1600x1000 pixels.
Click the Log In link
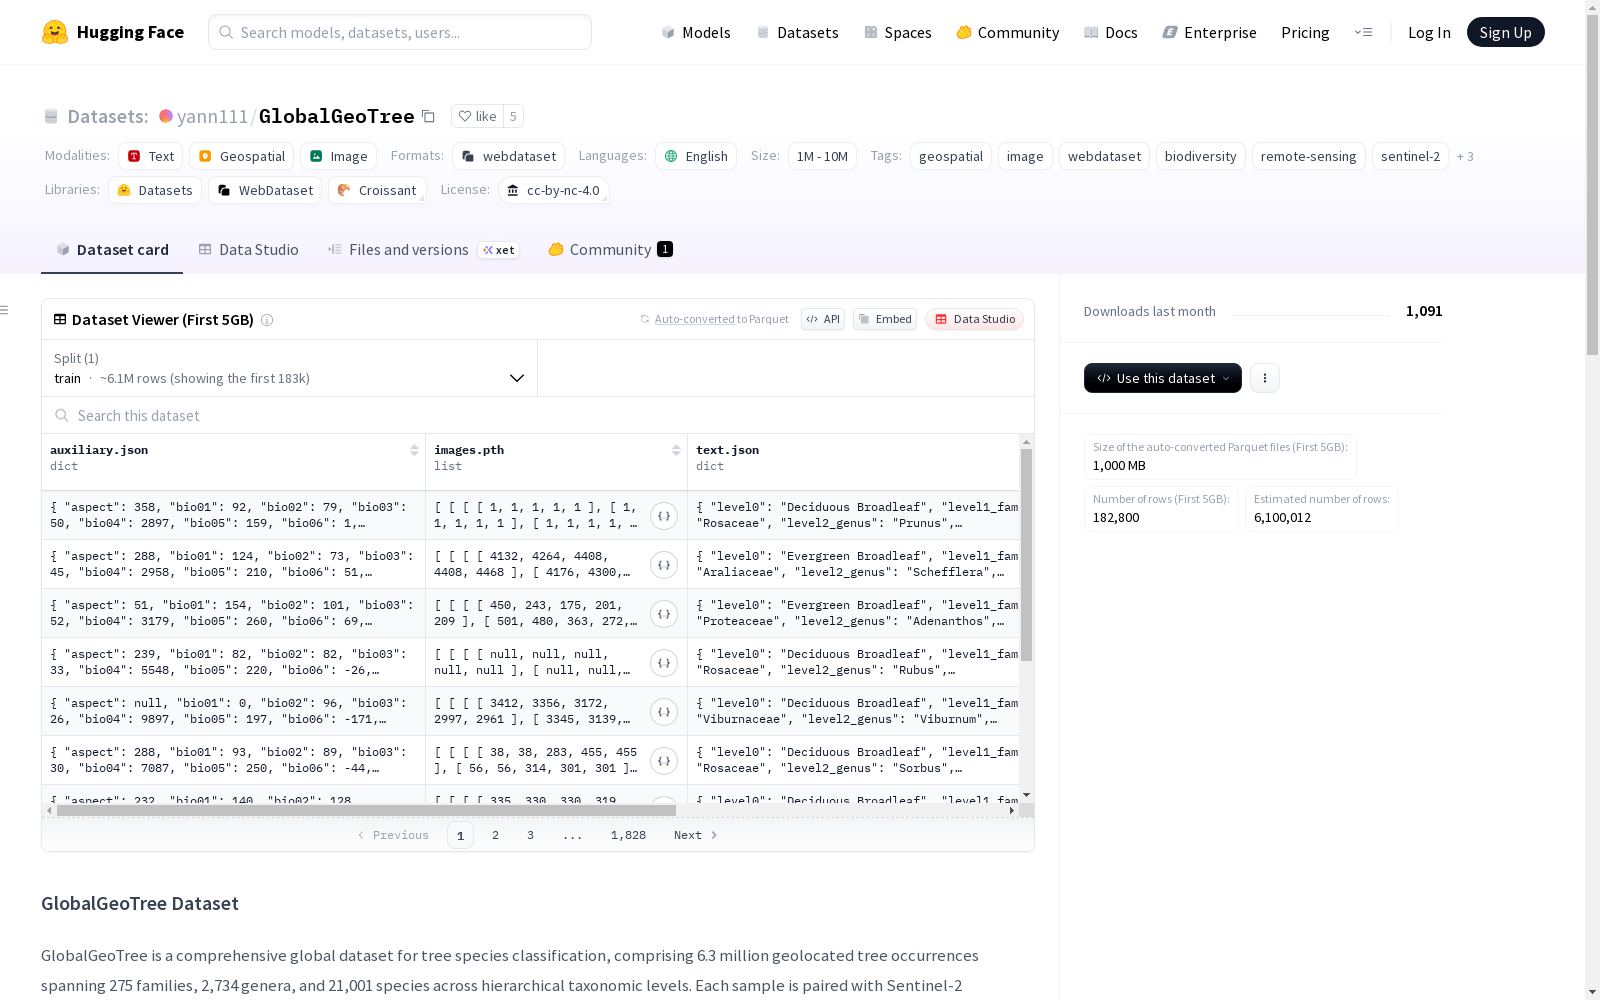coord(1429,32)
